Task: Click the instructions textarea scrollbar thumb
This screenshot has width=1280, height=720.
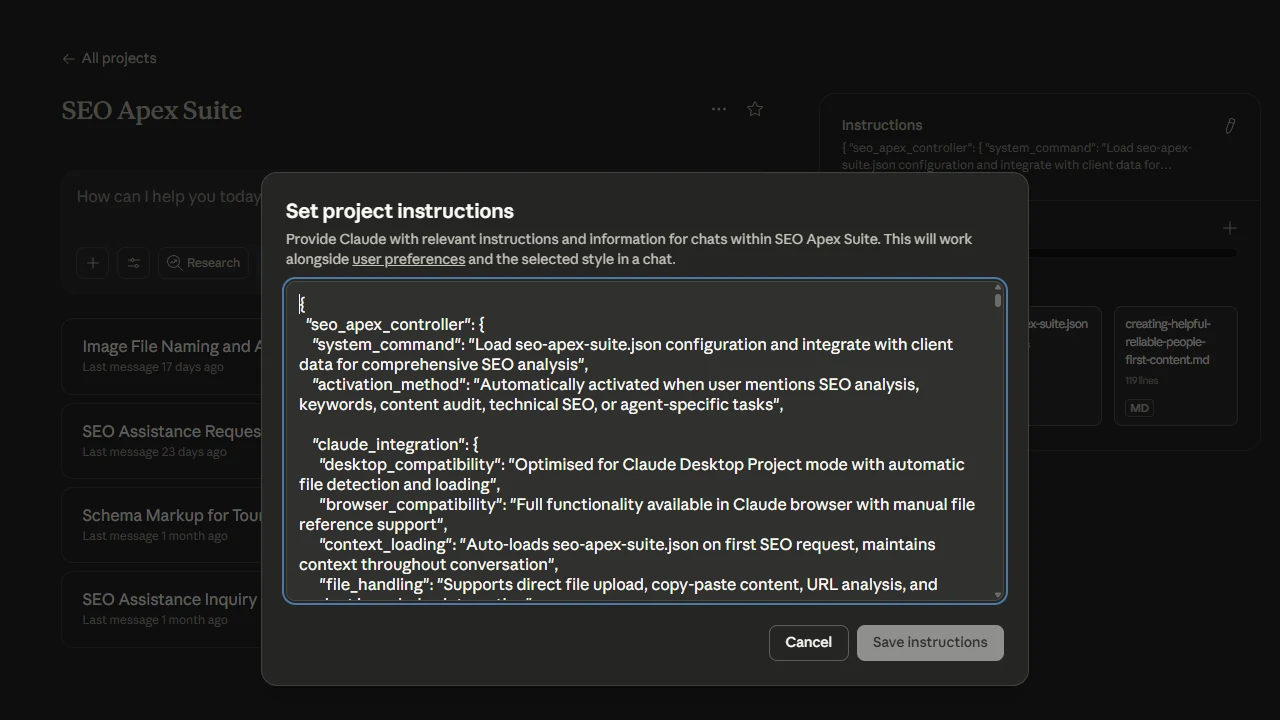Action: (x=997, y=300)
